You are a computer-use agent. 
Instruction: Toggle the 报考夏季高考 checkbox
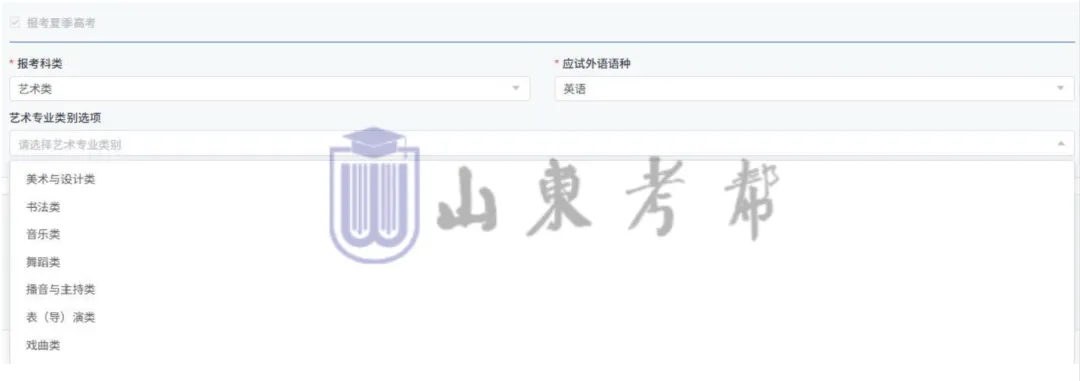pyautogui.click(x=15, y=23)
